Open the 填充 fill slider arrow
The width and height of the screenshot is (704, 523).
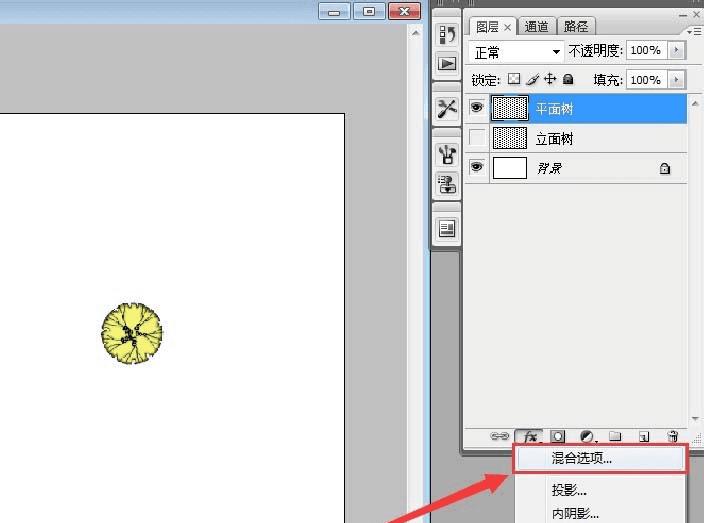(676, 80)
